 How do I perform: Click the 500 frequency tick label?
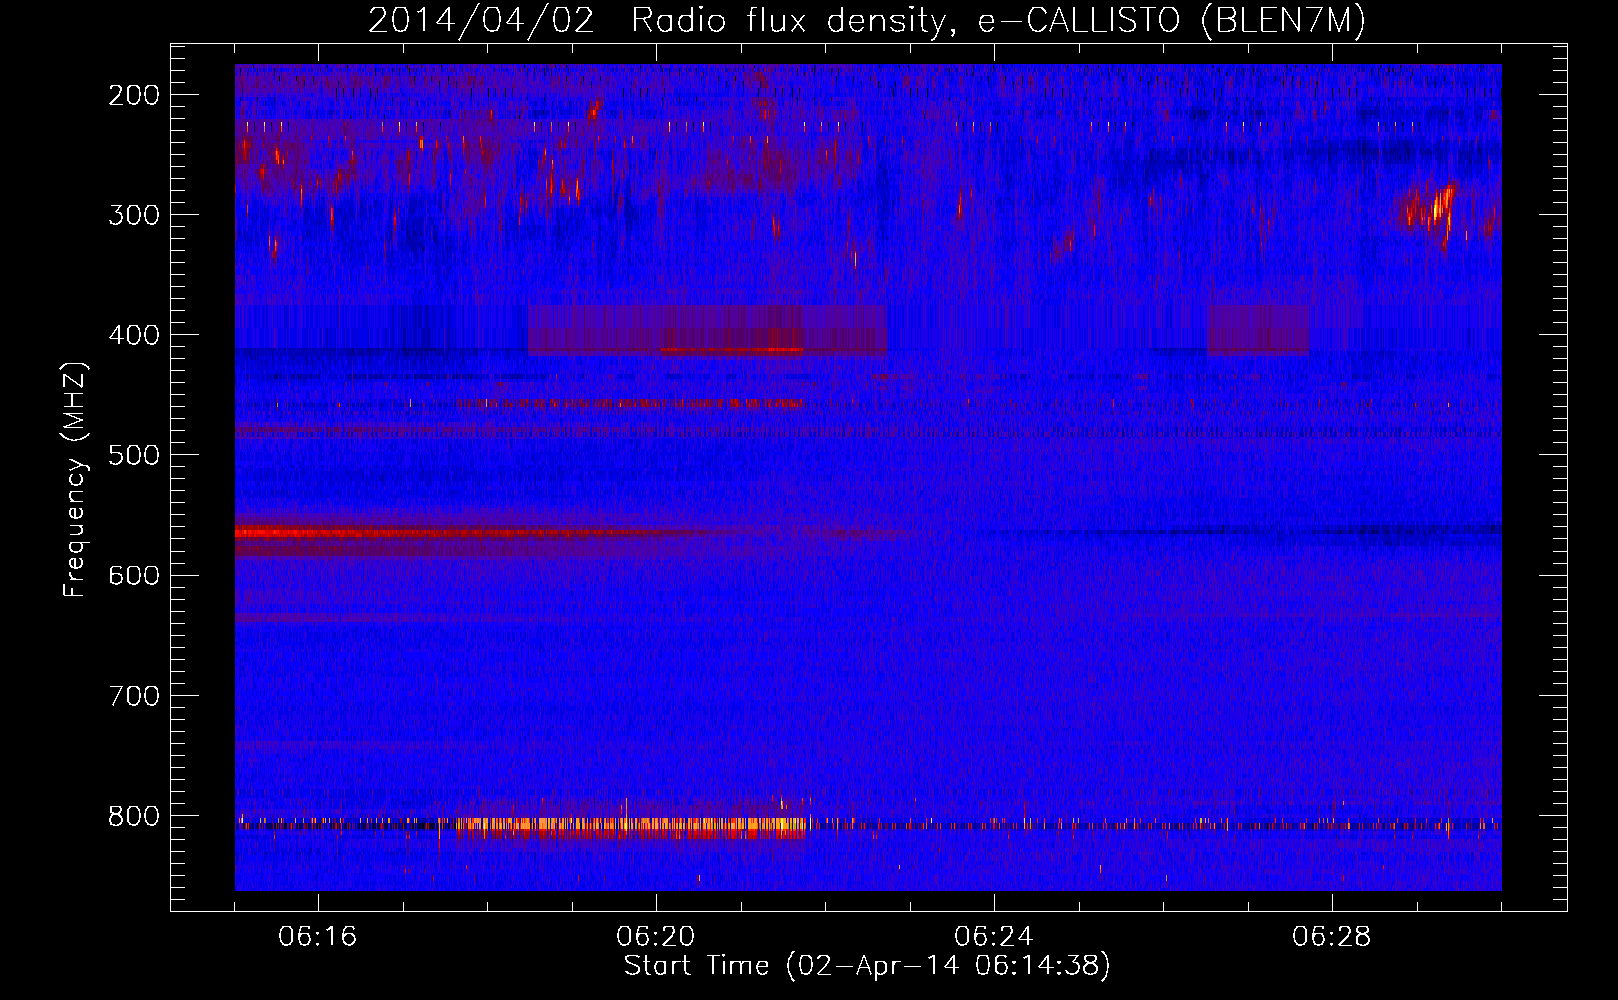tap(134, 455)
